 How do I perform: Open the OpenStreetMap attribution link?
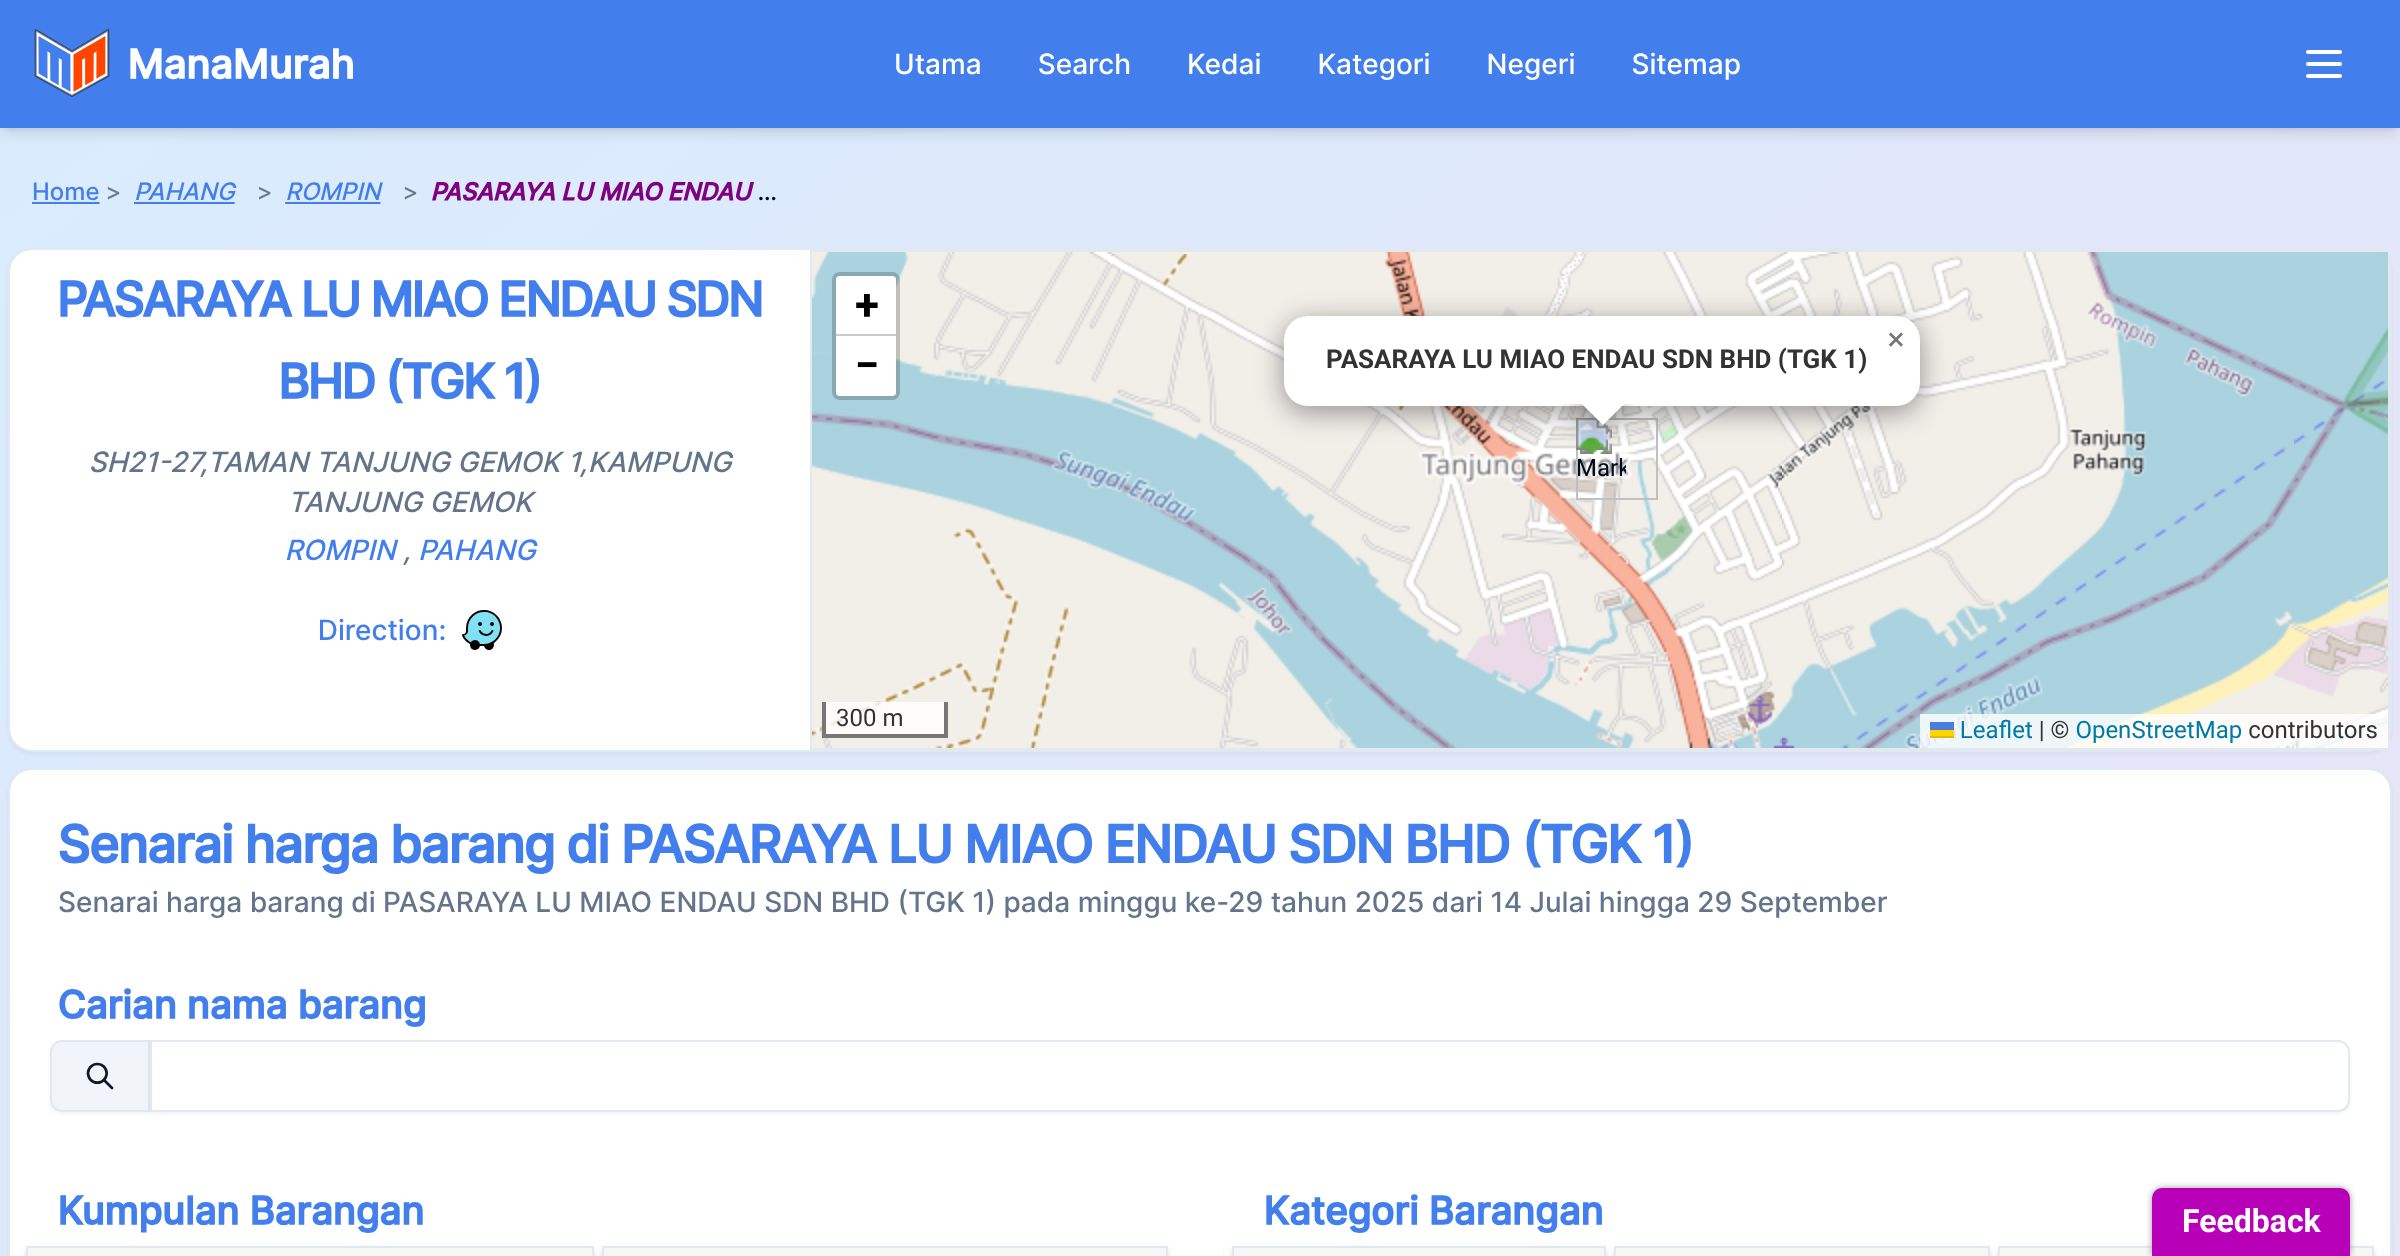coord(2158,730)
